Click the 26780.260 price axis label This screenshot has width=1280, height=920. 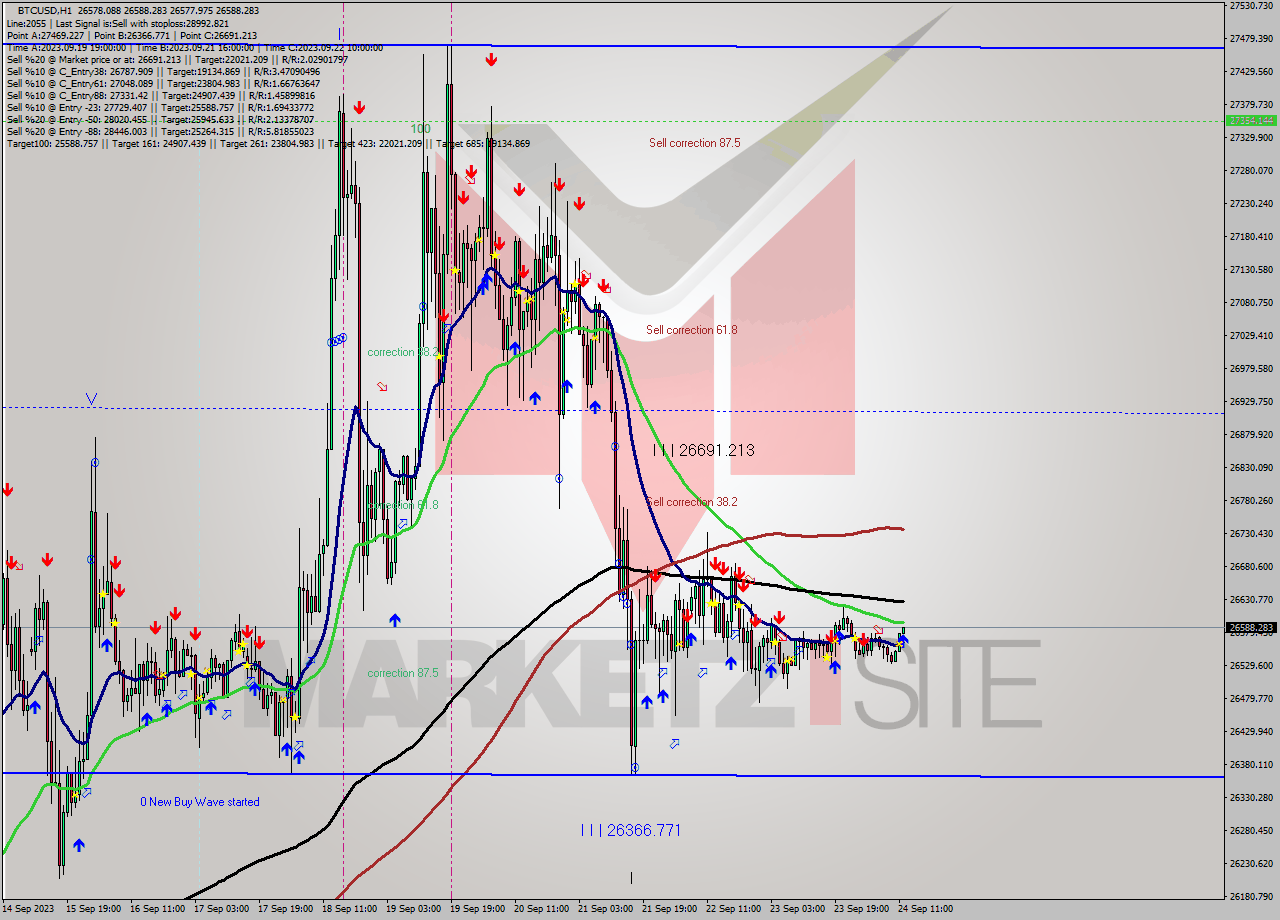pos(1251,500)
